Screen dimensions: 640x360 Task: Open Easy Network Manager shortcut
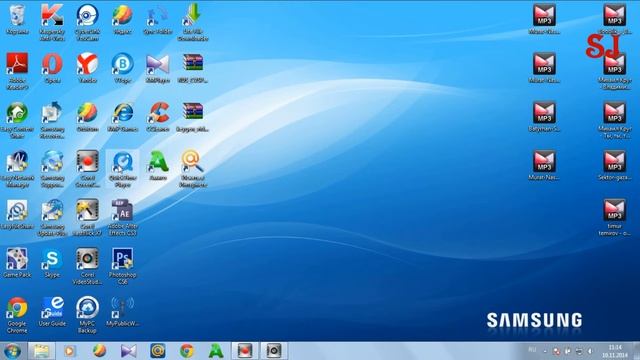pyautogui.click(x=17, y=169)
